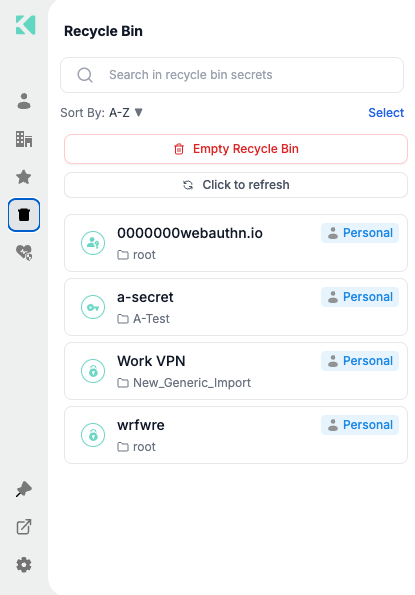Click the Personal tag on Work VPN
This screenshot has width=415, height=595.
point(360,361)
